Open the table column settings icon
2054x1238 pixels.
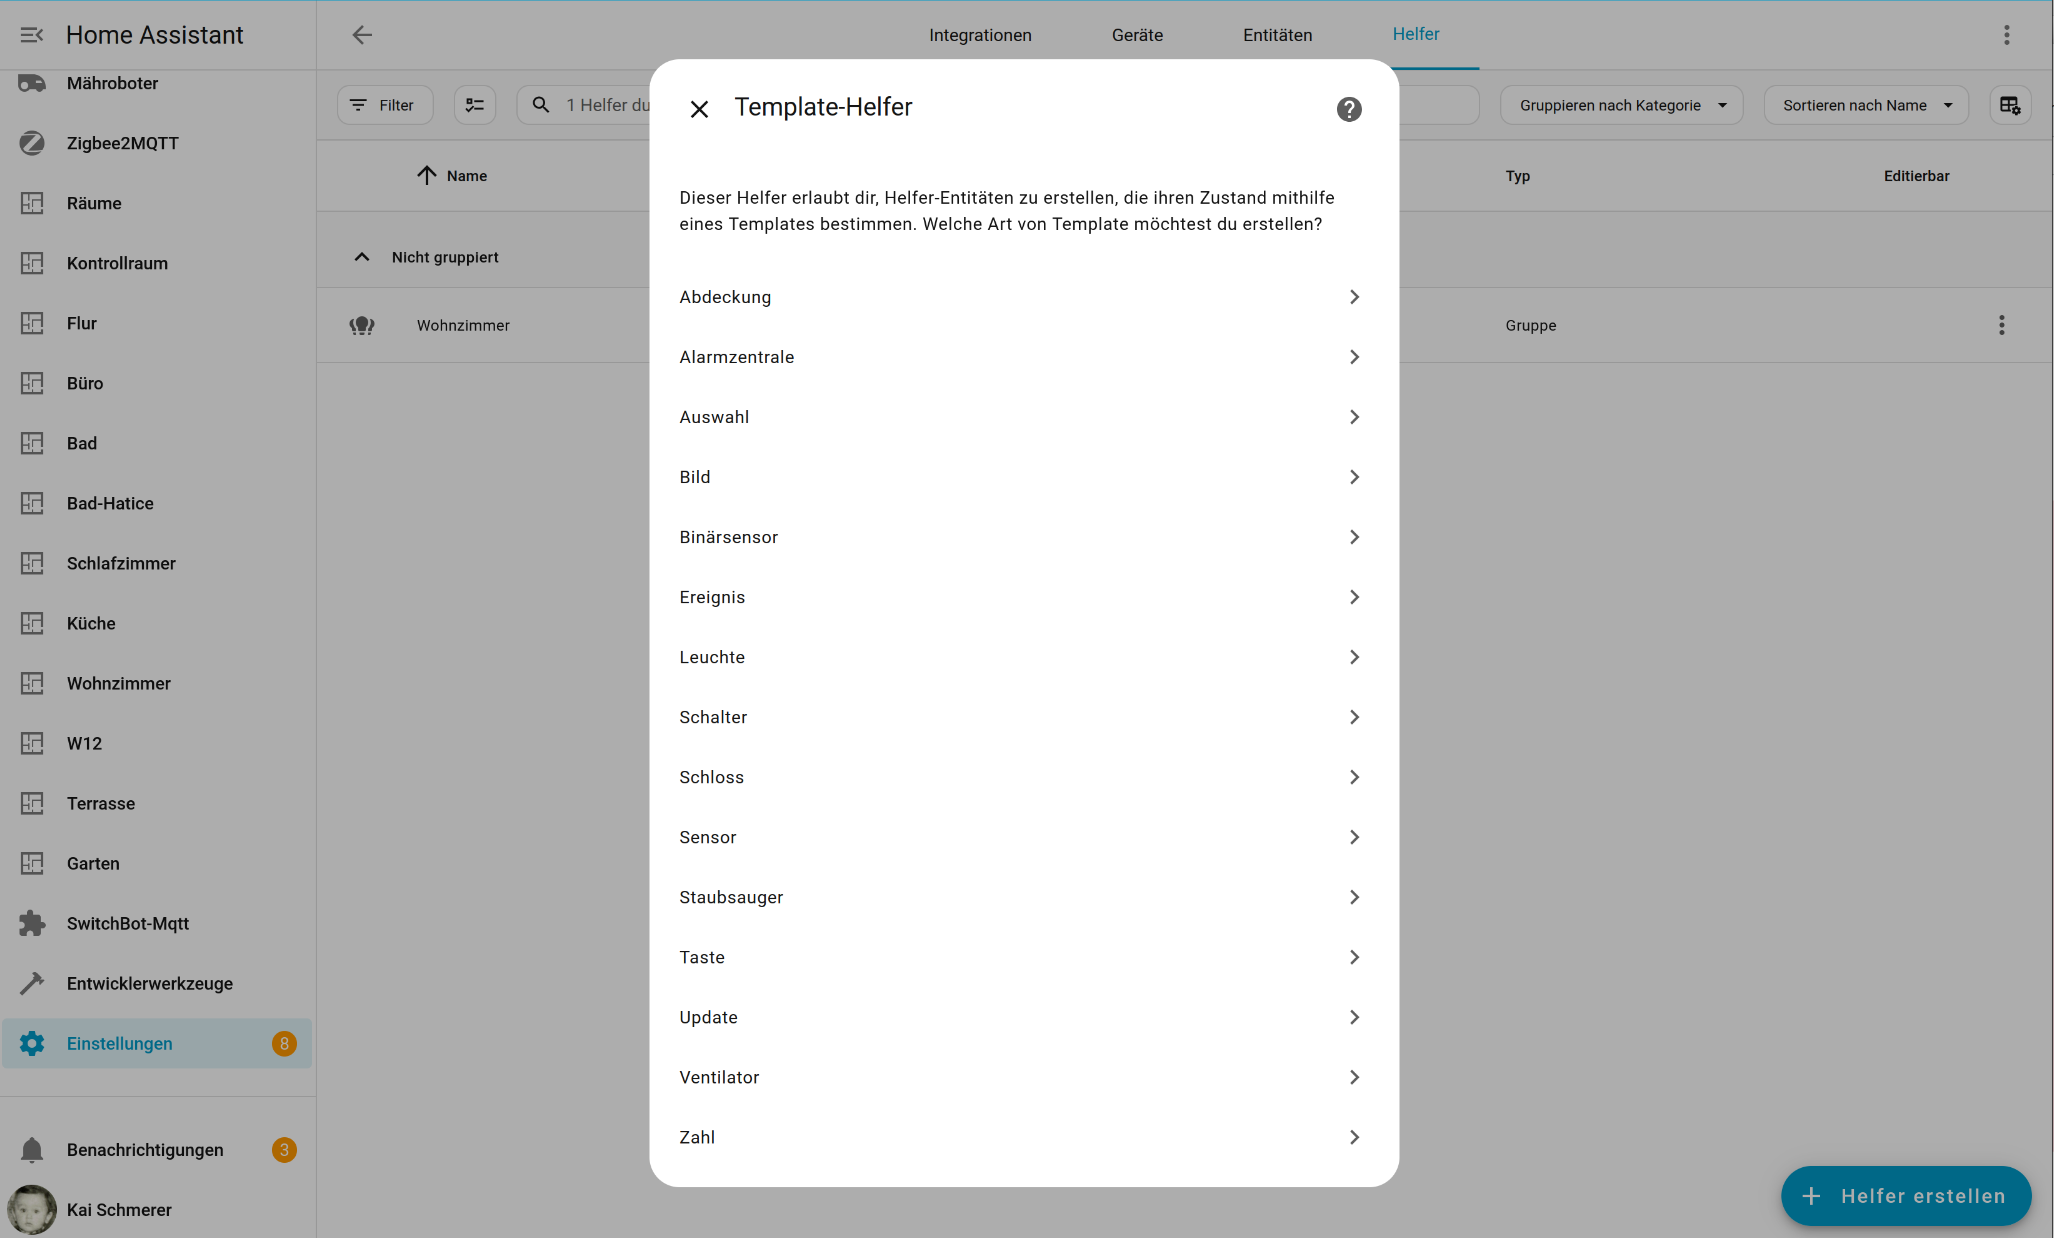[2009, 105]
